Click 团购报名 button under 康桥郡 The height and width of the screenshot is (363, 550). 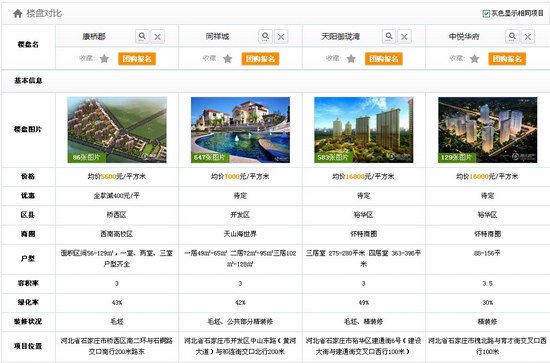click(137, 59)
